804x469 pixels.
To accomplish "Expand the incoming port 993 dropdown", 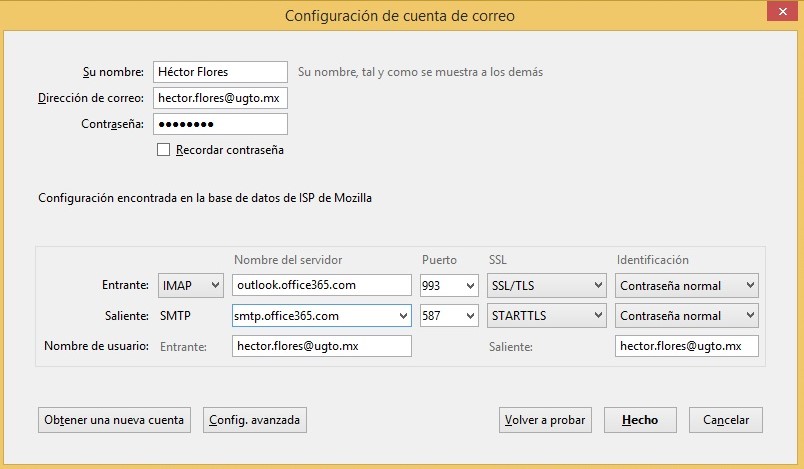I will [449, 286].
